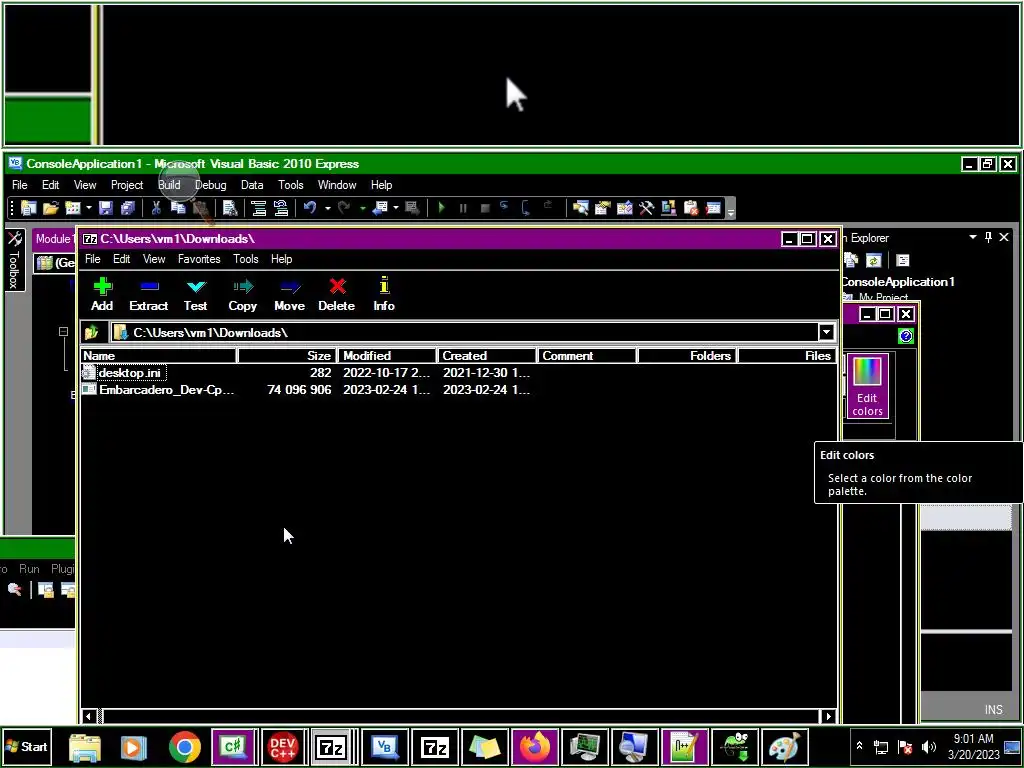Image resolution: width=1024 pixels, height=768 pixels.
Task: Open the Navigate Backward dropdown arrow
Action: click(396, 208)
